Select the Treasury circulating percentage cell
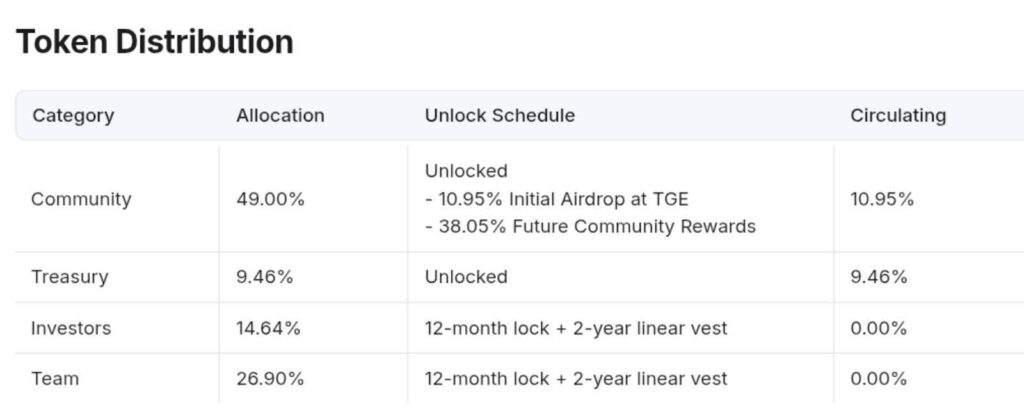The width and height of the screenshot is (1024, 415). (878, 277)
